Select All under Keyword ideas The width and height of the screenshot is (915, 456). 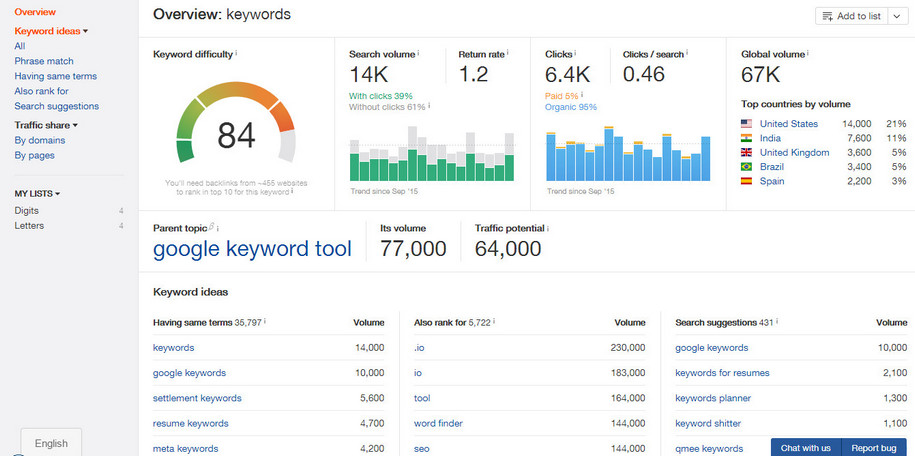point(20,46)
